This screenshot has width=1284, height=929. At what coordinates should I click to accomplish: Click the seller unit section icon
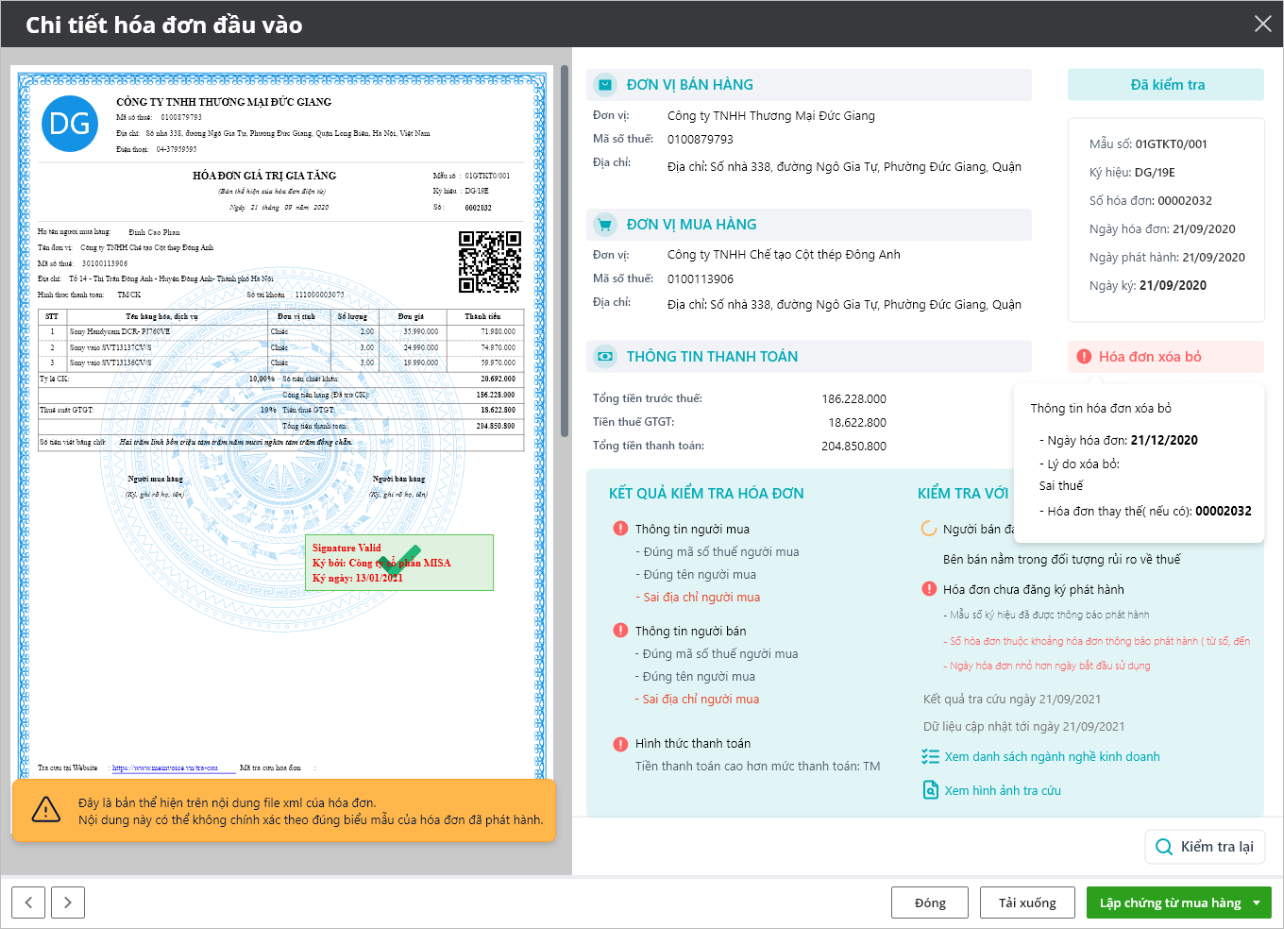tap(605, 85)
